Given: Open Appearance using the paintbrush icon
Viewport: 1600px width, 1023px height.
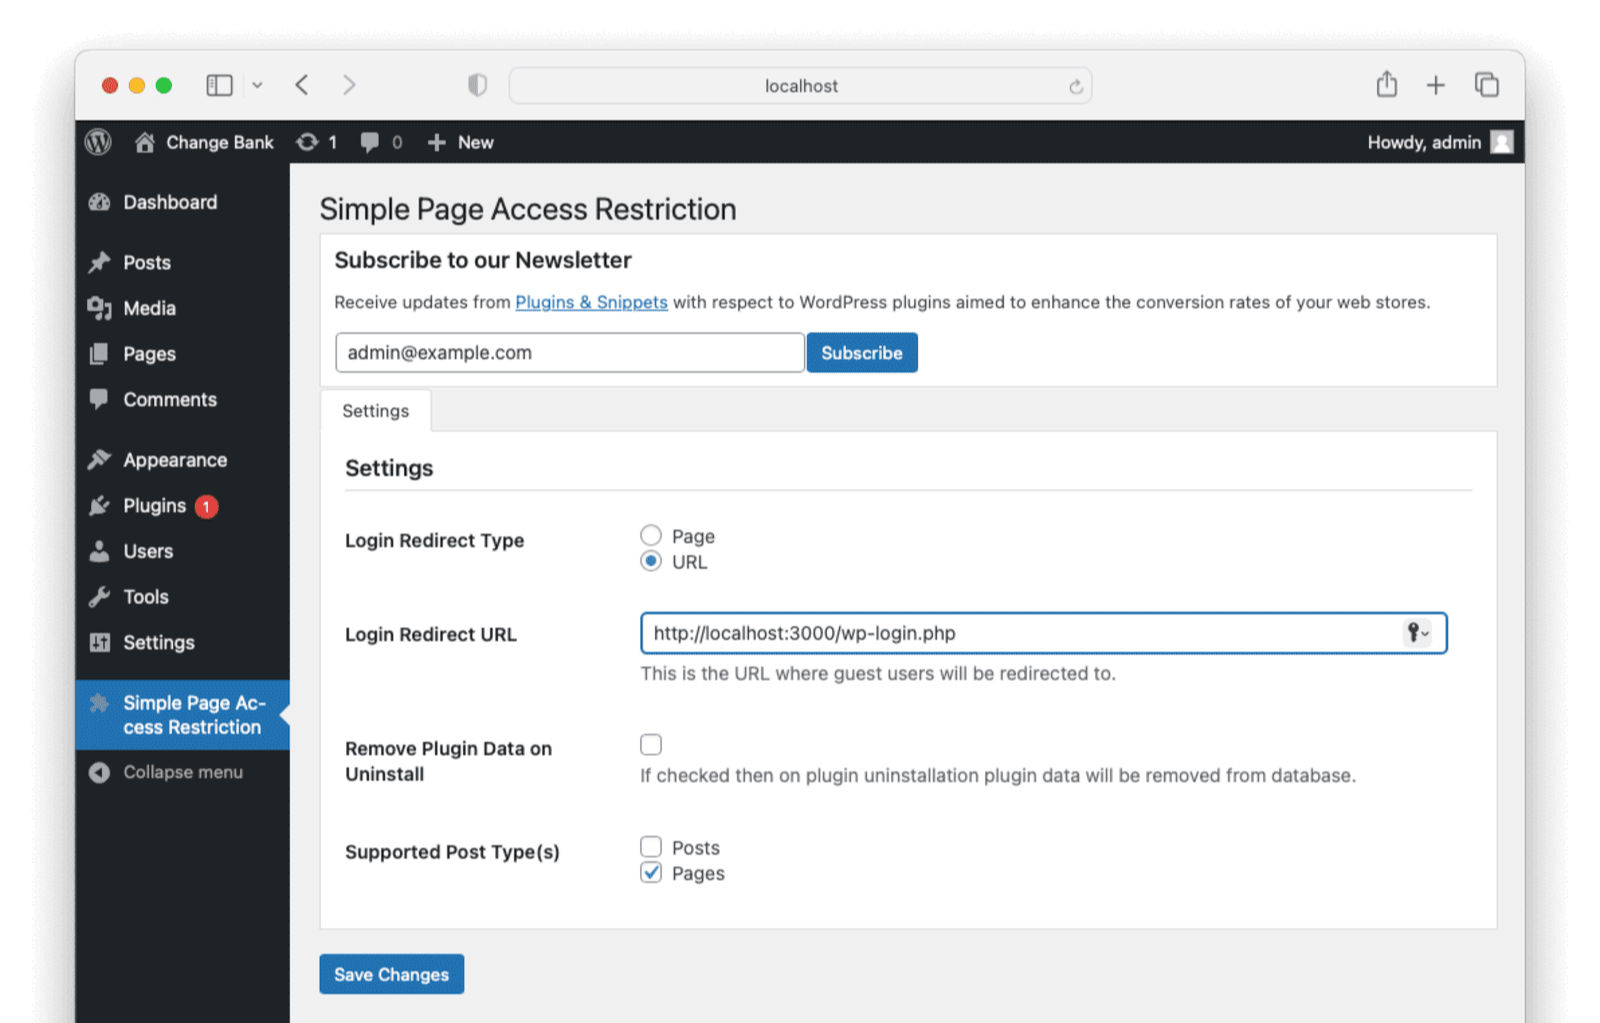Looking at the screenshot, I should click(x=100, y=459).
